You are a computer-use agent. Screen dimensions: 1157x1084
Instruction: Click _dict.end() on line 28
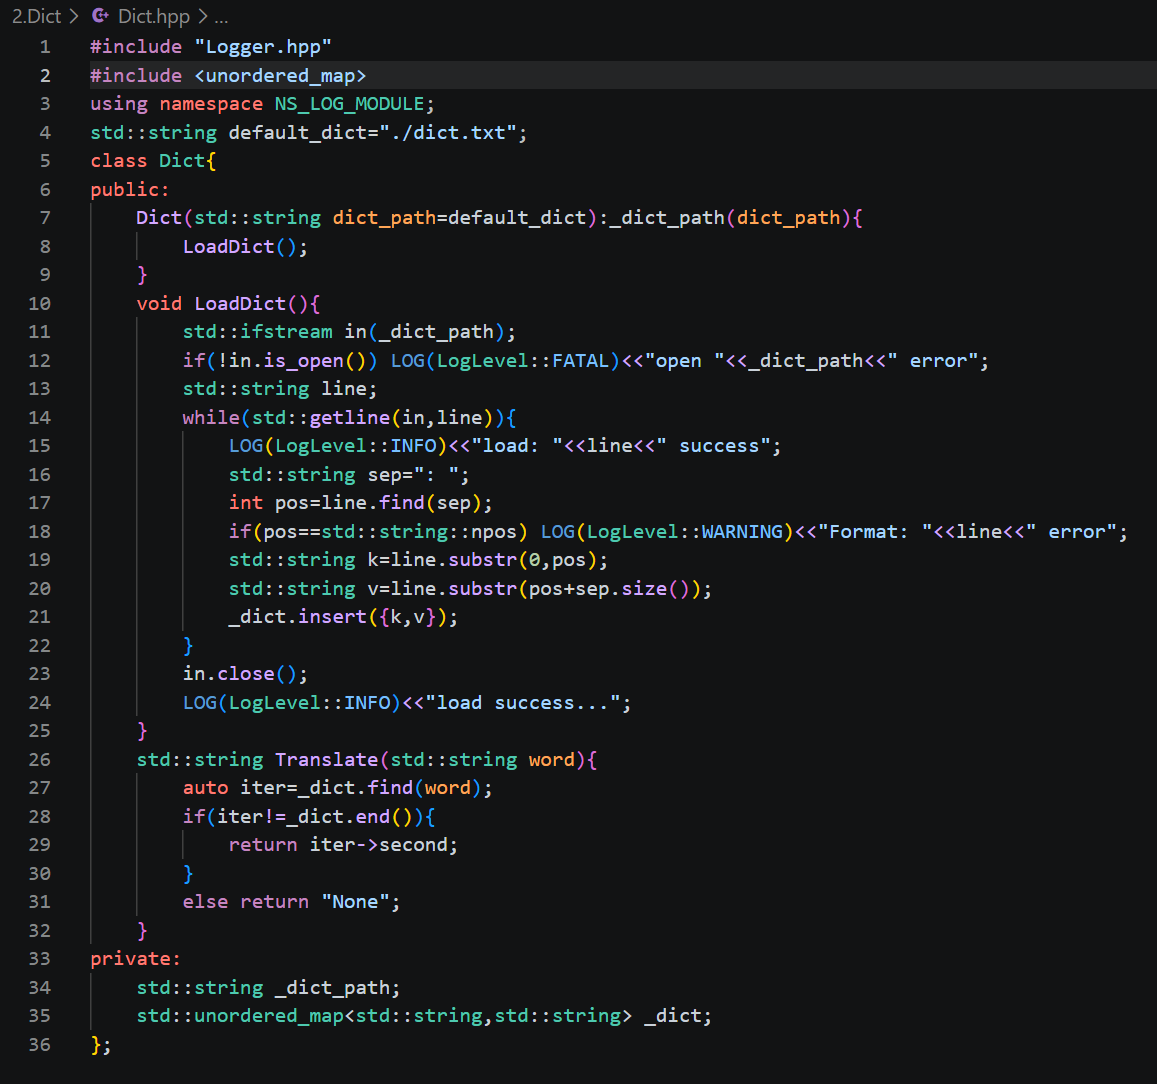(x=349, y=817)
